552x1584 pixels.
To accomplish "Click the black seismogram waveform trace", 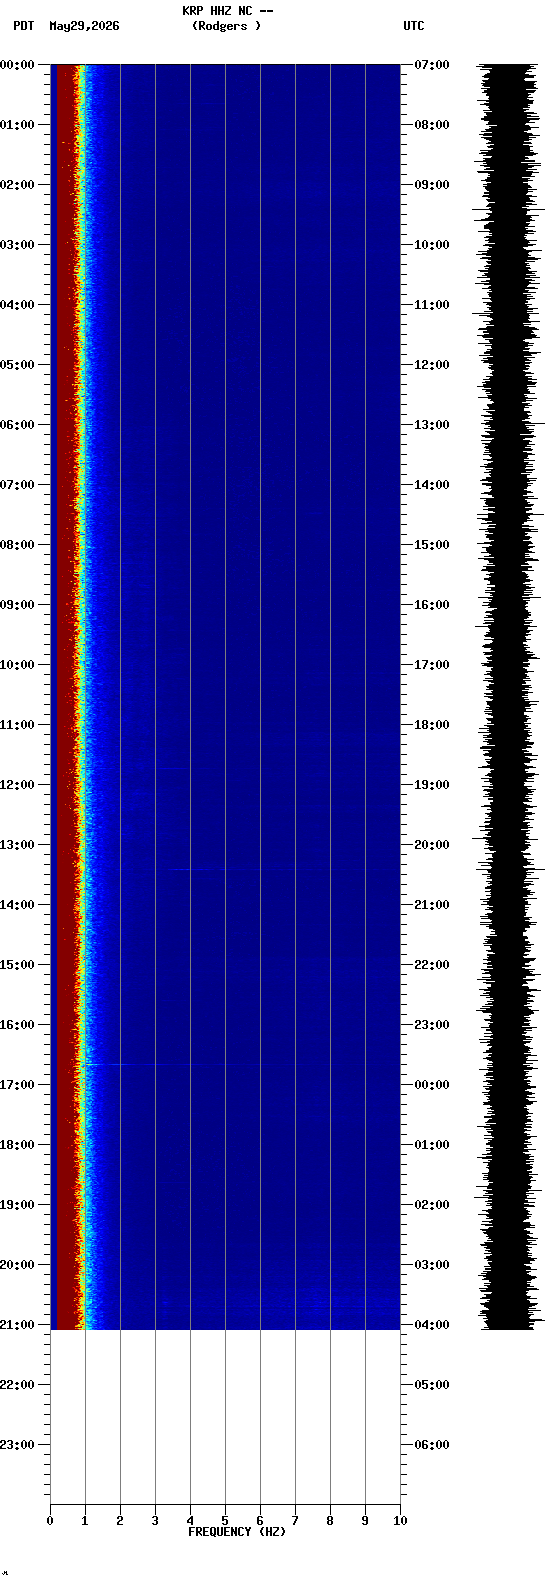I will click(x=507, y=696).
